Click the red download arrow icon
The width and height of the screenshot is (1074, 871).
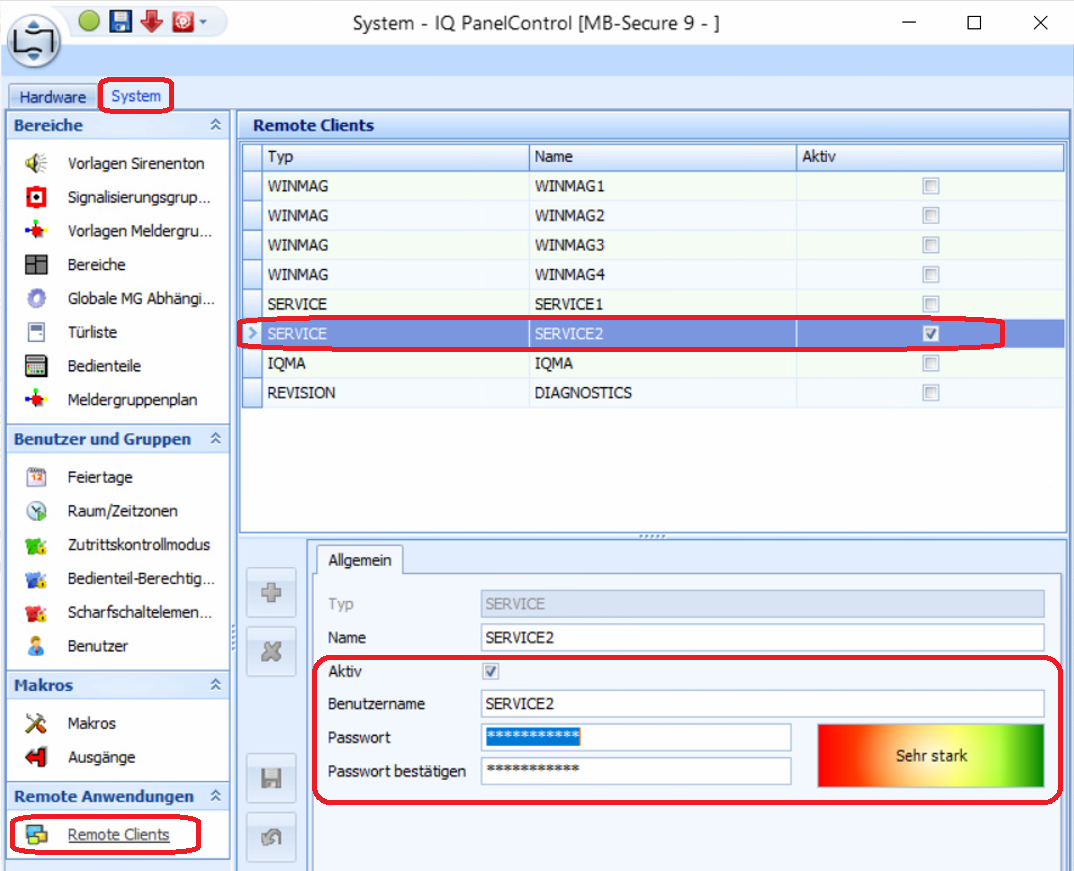[151, 21]
